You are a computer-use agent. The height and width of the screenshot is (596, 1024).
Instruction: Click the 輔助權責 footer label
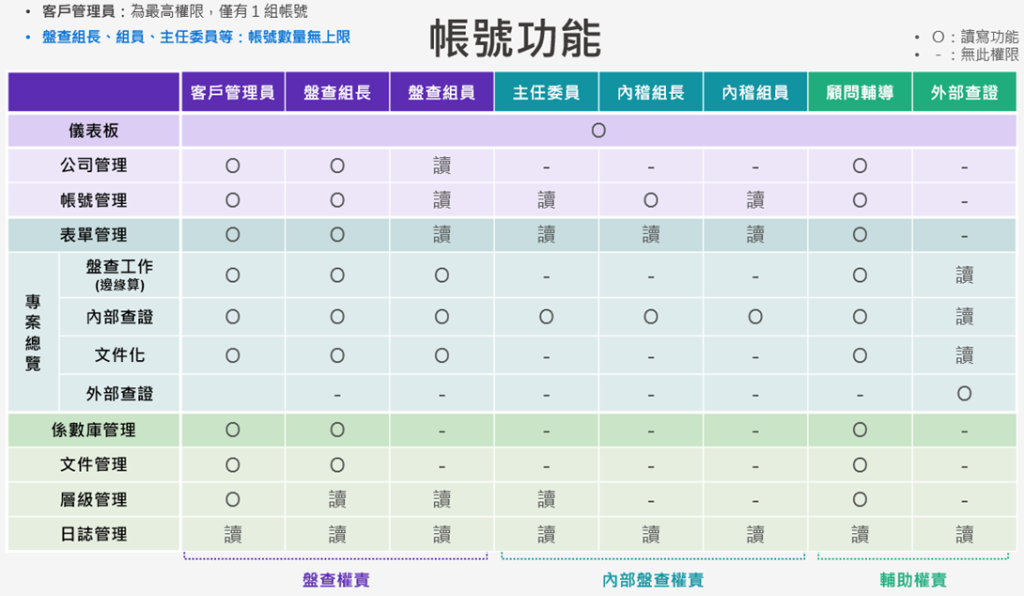pos(912,580)
